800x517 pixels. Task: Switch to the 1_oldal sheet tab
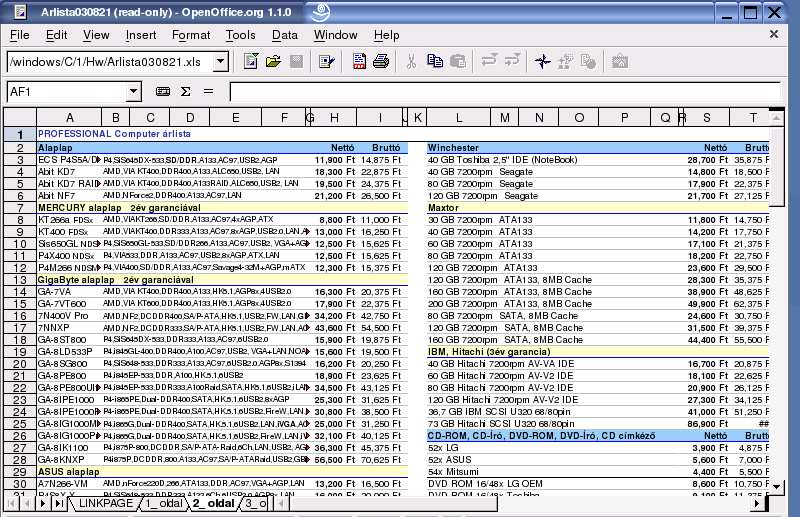pyautogui.click(x=164, y=503)
